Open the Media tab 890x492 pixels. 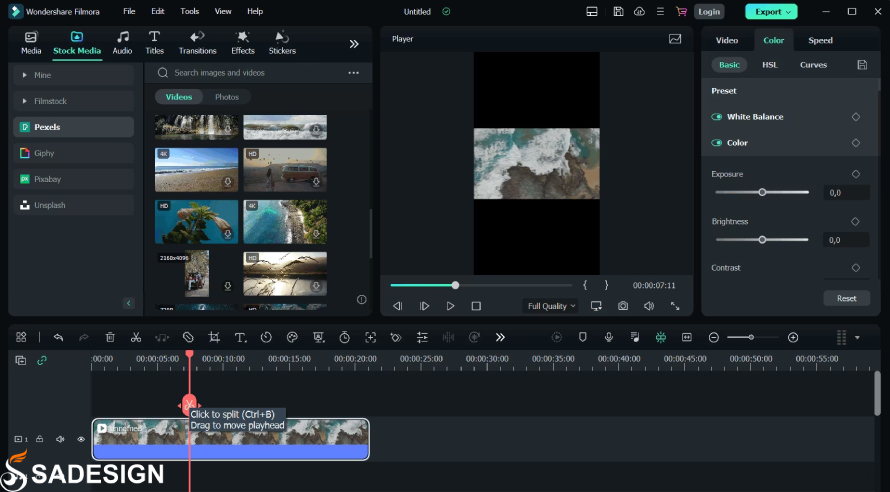31,43
